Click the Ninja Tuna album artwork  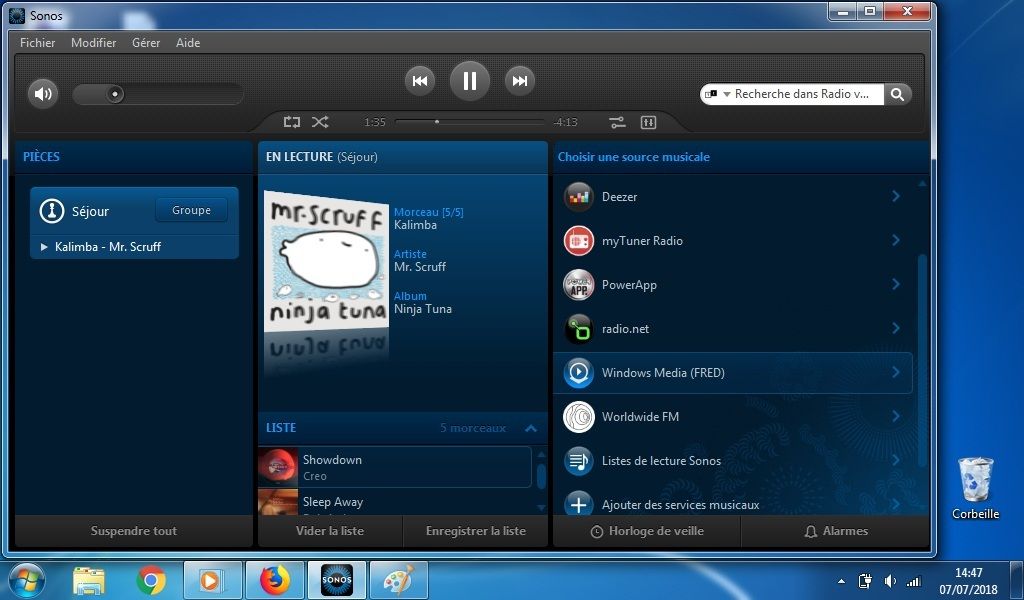coord(326,261)
